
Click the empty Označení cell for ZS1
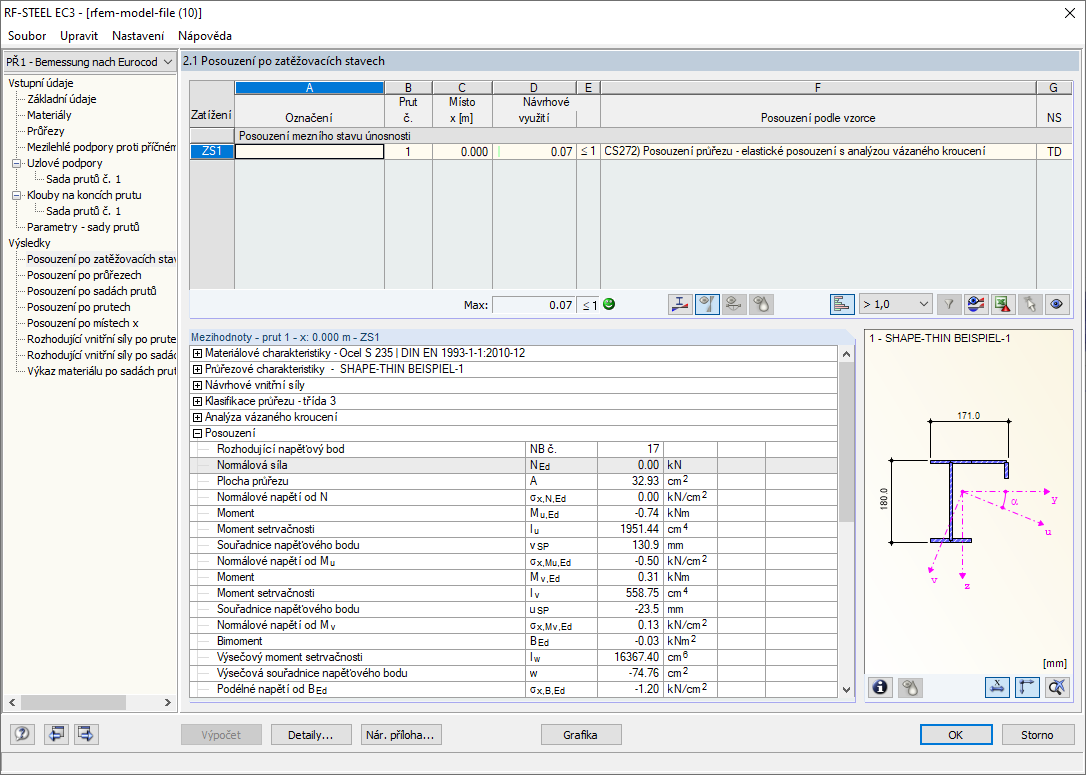pyautogui.click(x=310, y=151)
